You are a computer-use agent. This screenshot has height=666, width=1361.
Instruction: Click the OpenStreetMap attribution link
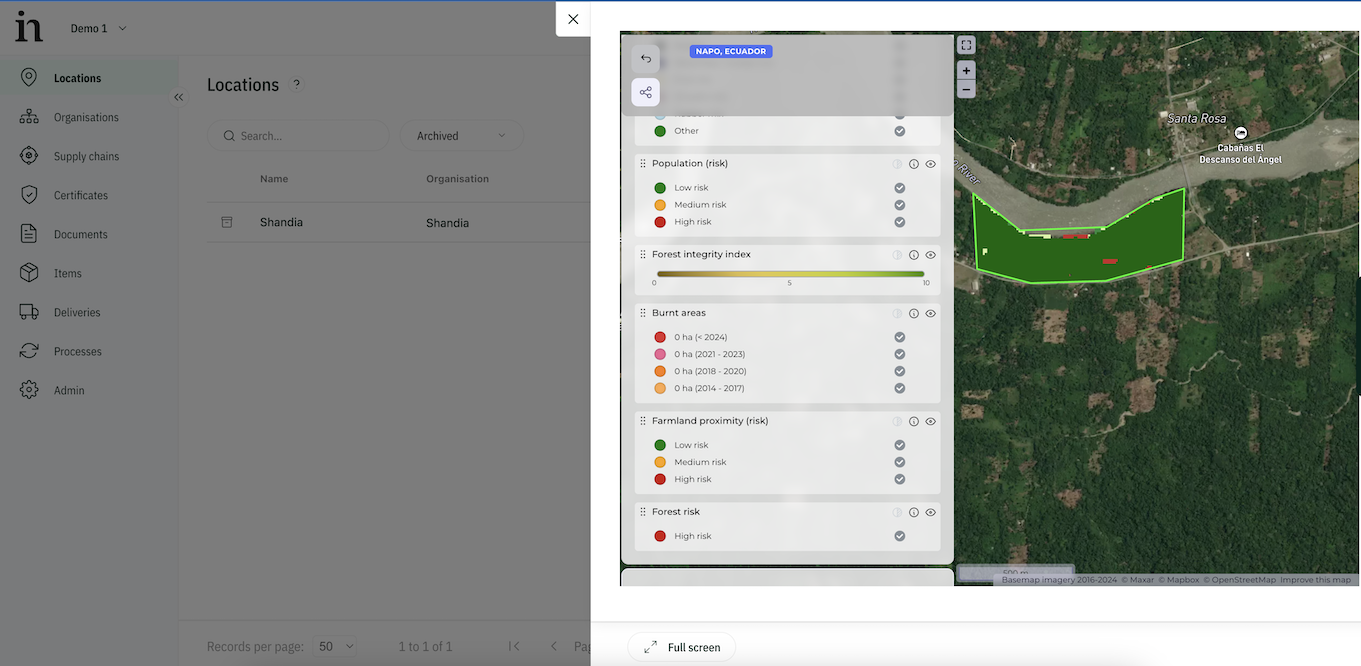pos(1239,580)
